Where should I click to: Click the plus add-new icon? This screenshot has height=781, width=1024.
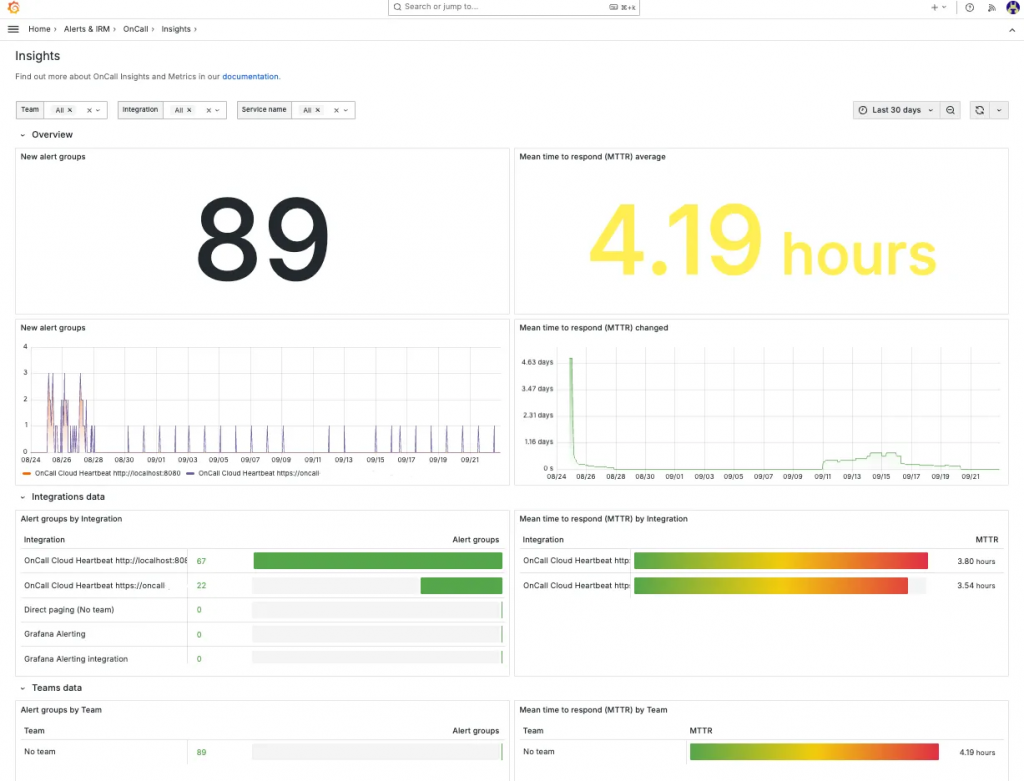(x=935, y=7)
